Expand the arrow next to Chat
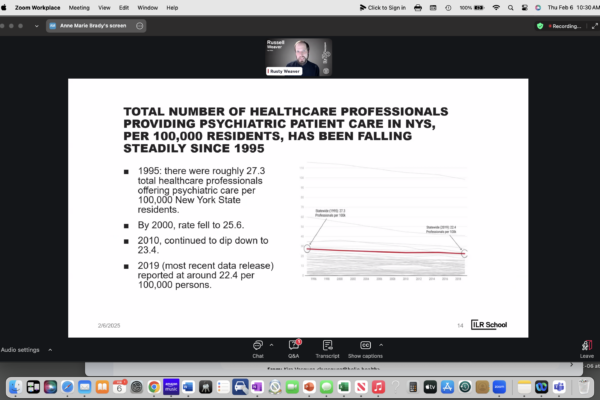600x400 pixels. point(271,343)
